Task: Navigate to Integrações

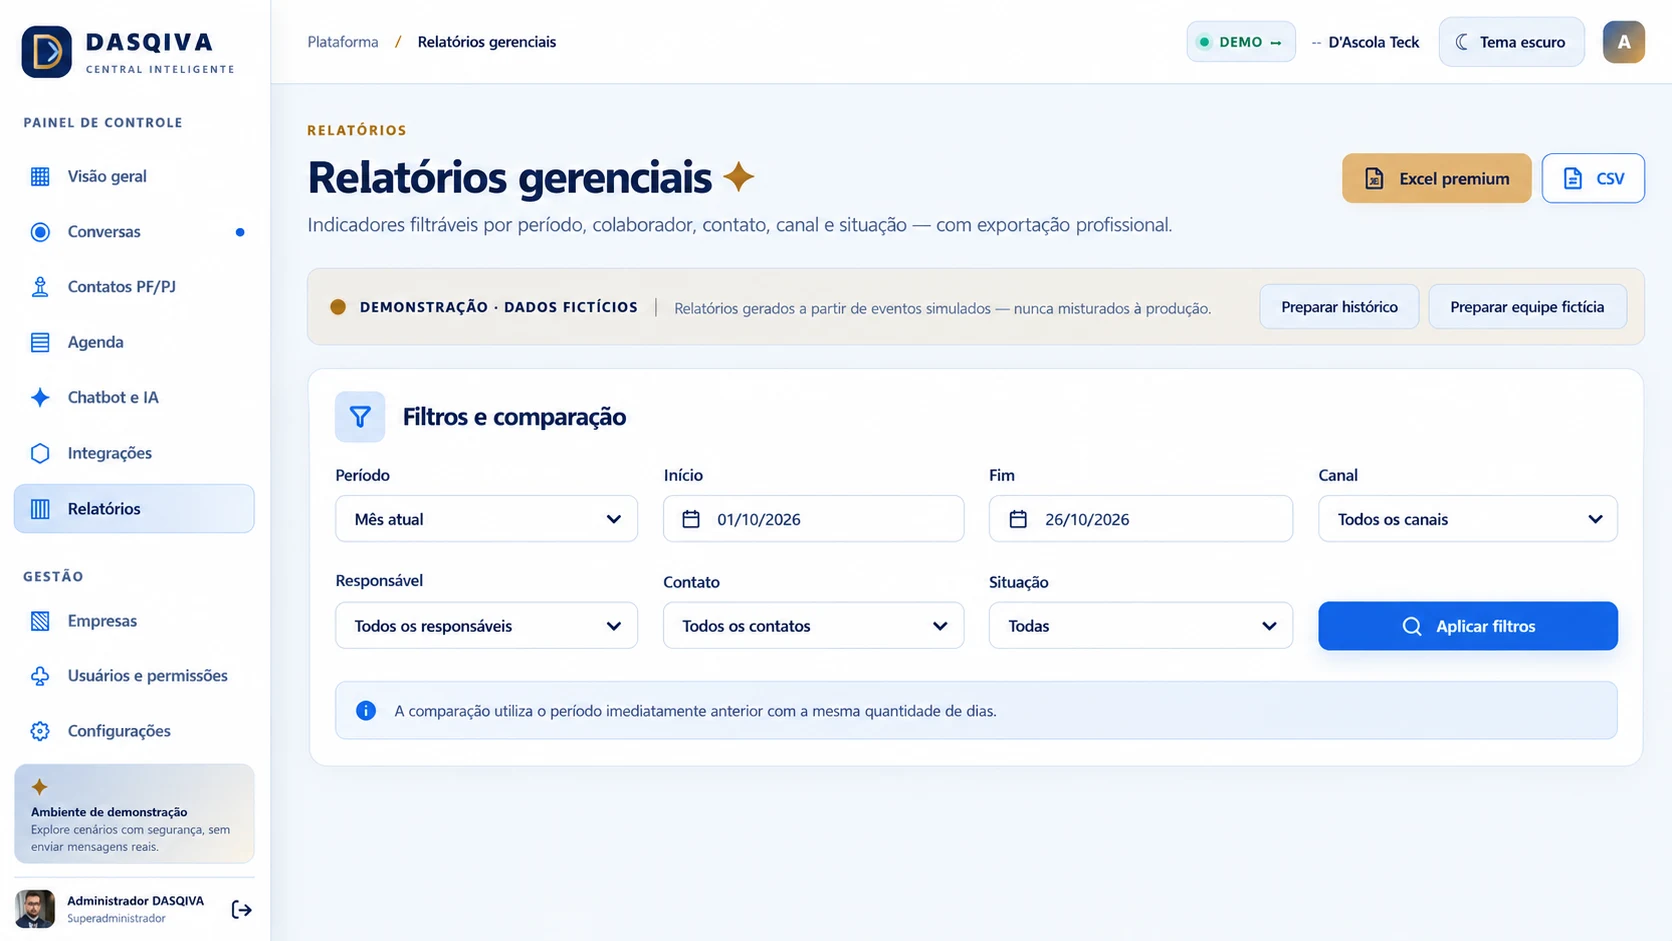Action: point(134,453)
